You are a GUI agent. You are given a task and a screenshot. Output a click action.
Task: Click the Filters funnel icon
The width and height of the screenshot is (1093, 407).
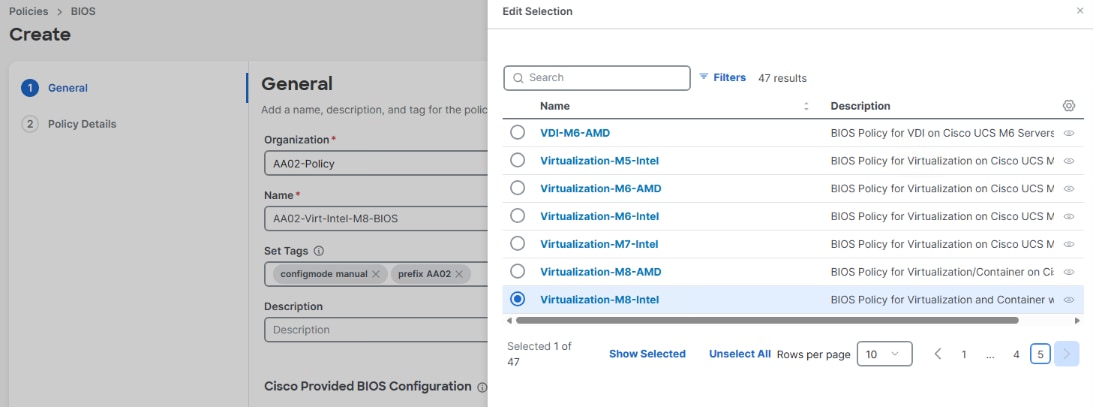tap(703, 77)
